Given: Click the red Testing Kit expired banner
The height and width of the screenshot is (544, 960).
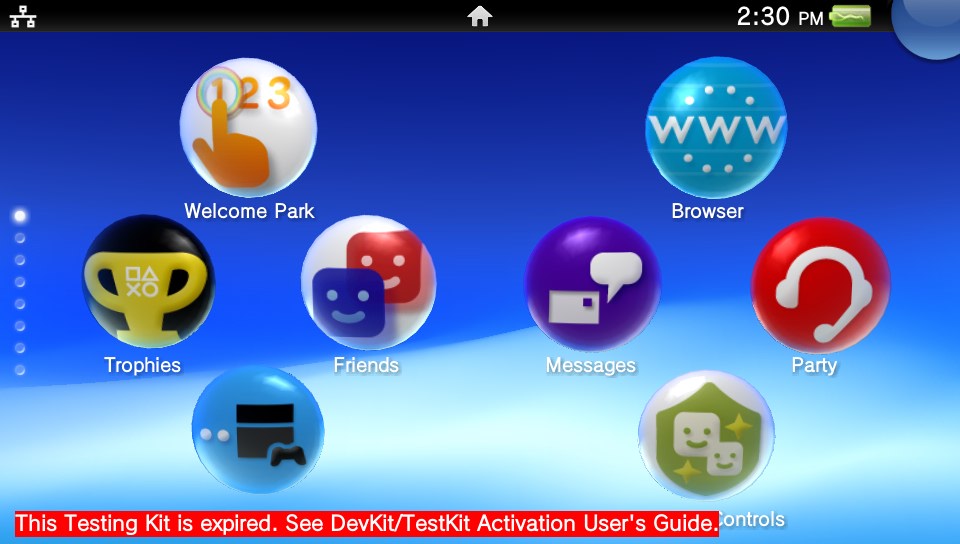Looking at the screenshot, I should point(367,524).
